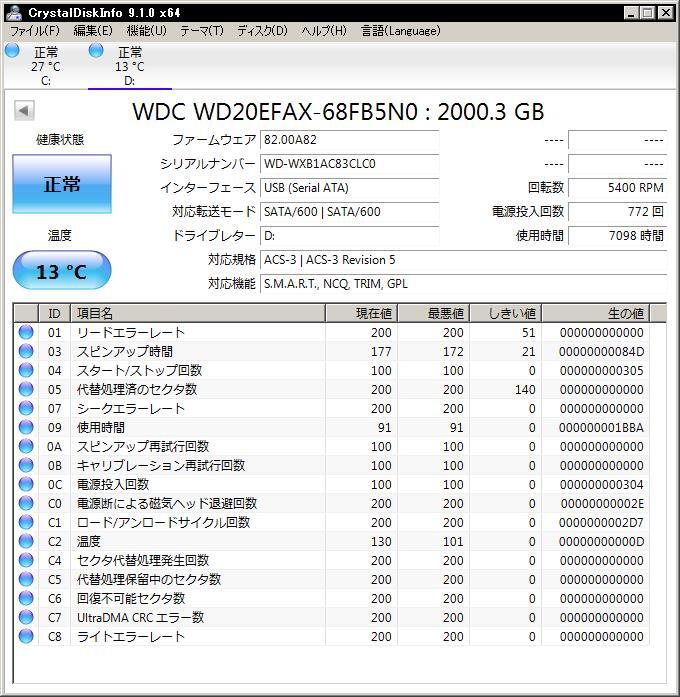The image size is (680, 697).
Task: Click the disk title WDC WD20EFAX-68FB5N0
Action: pos(276,111)
